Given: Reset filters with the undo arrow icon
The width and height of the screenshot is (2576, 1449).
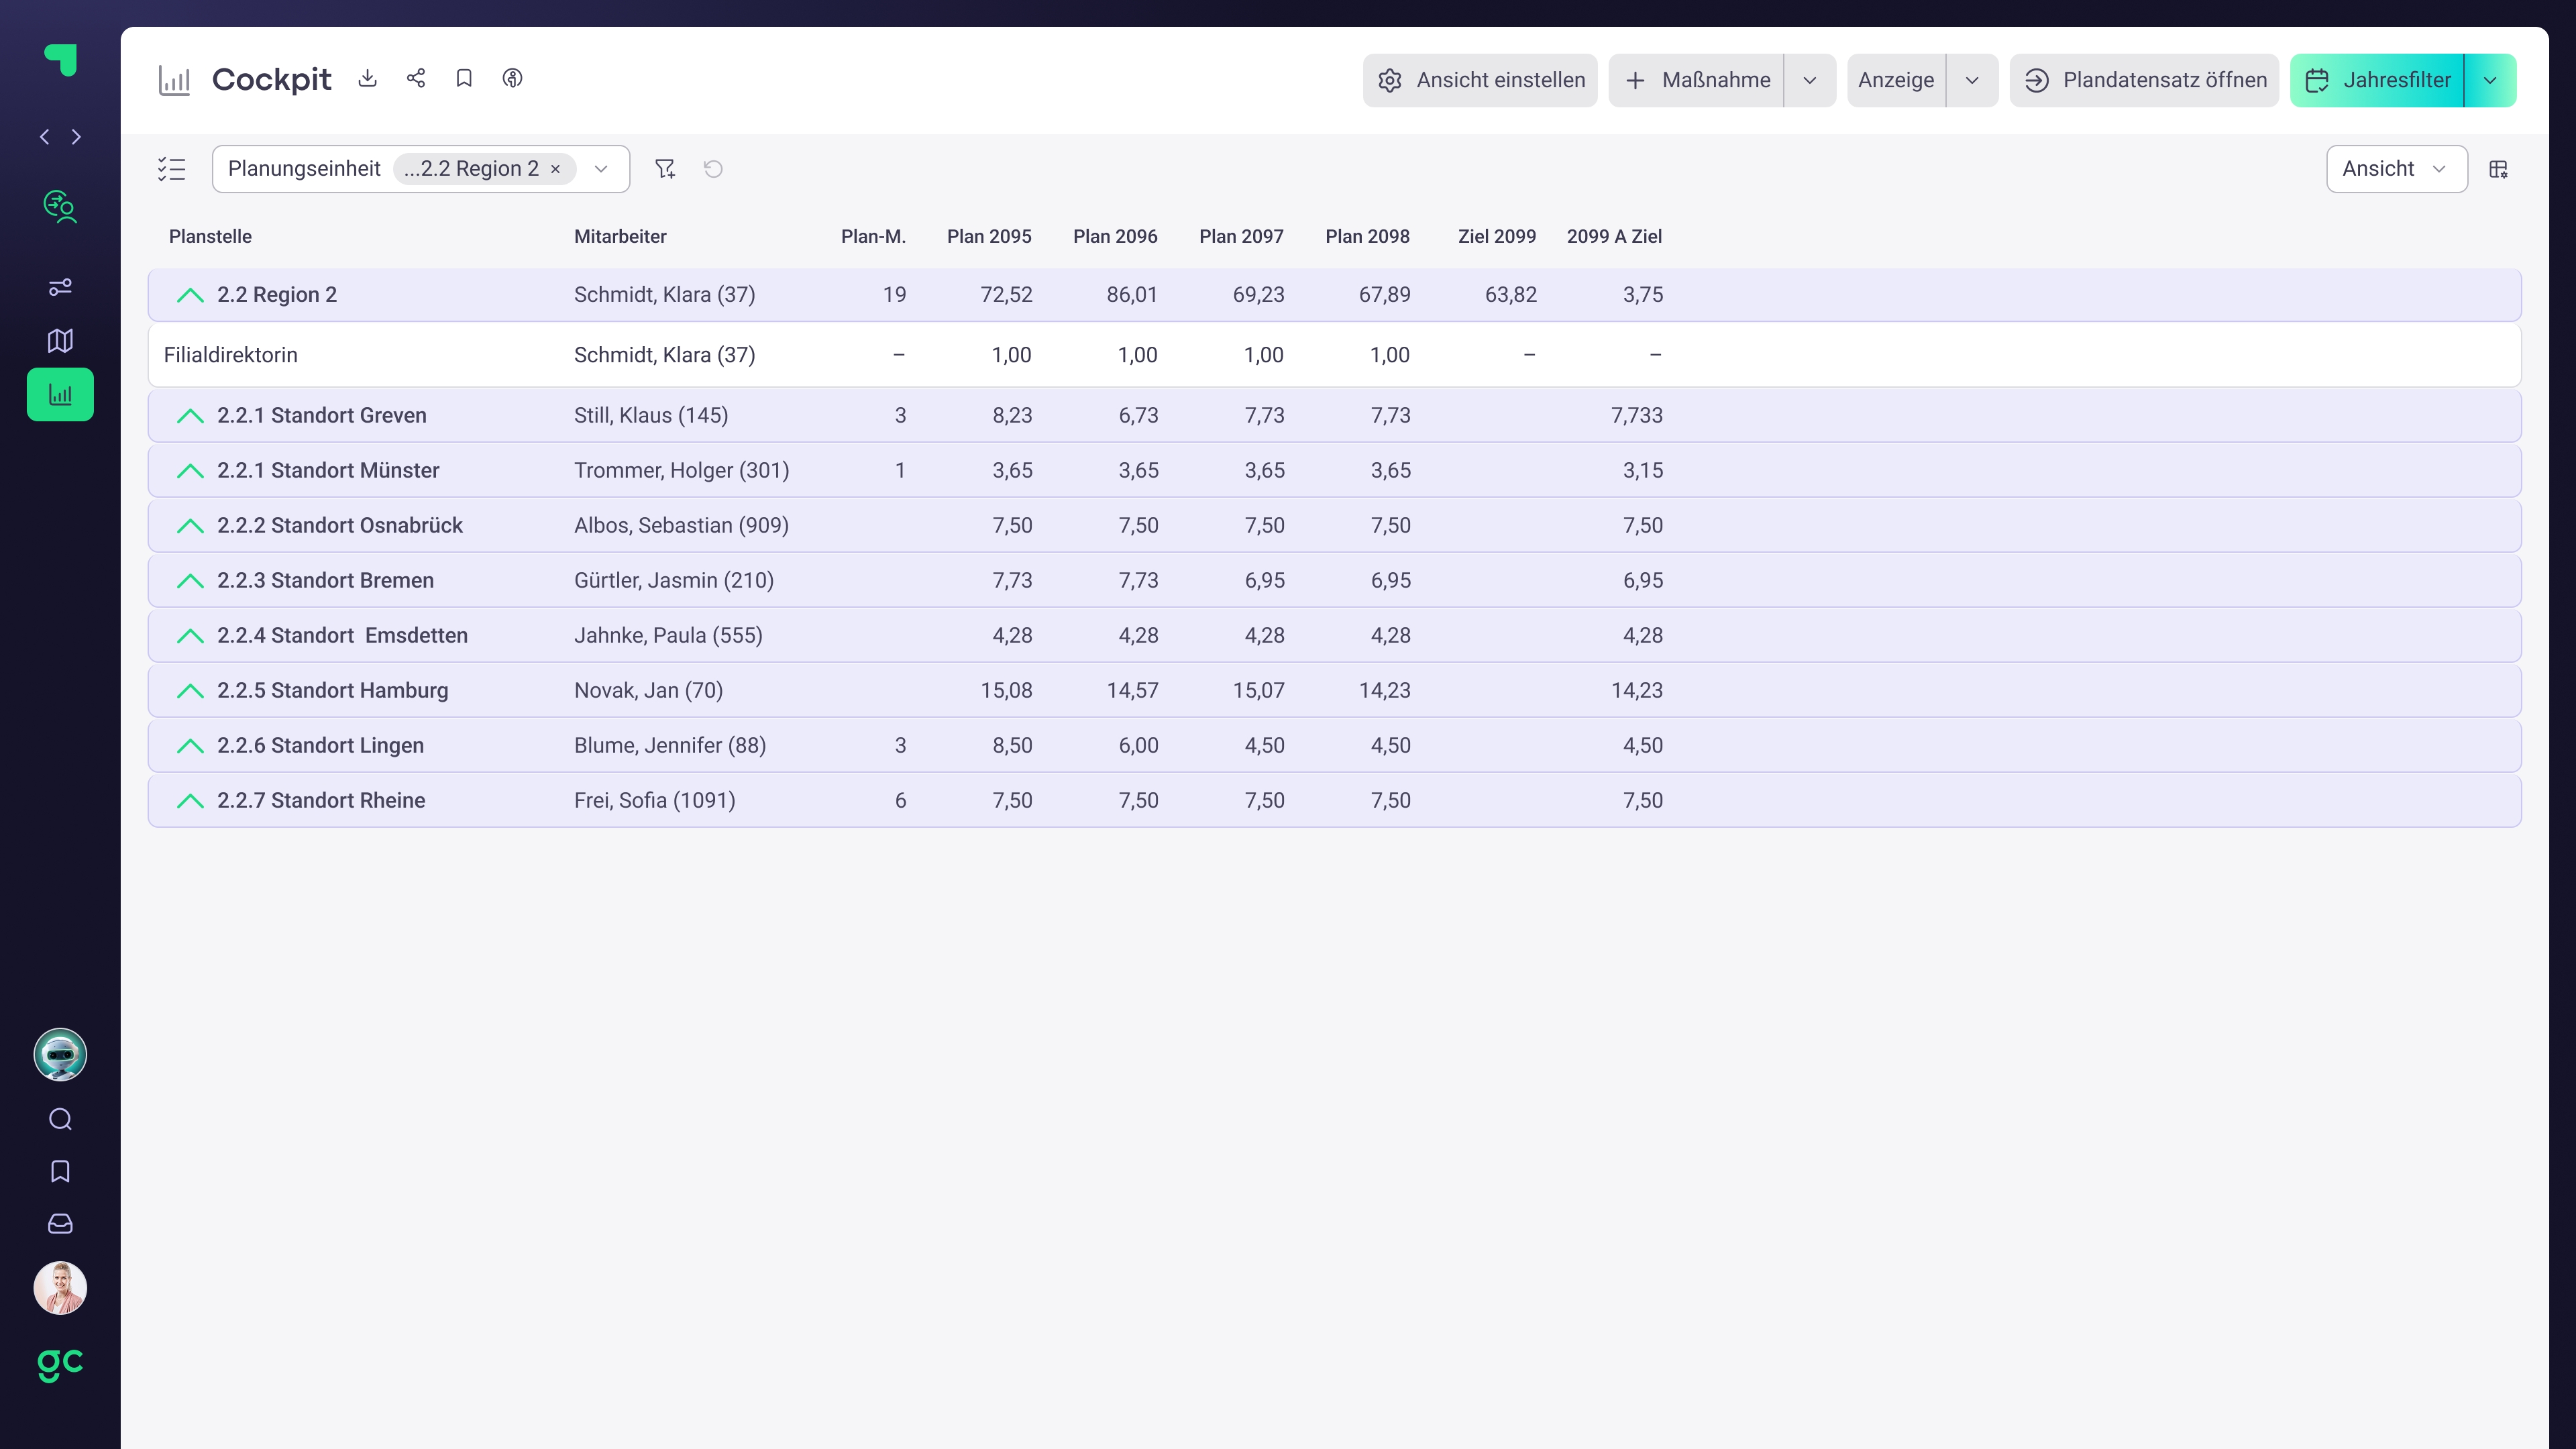Looking at the screenshot, I should coord(713,169).
